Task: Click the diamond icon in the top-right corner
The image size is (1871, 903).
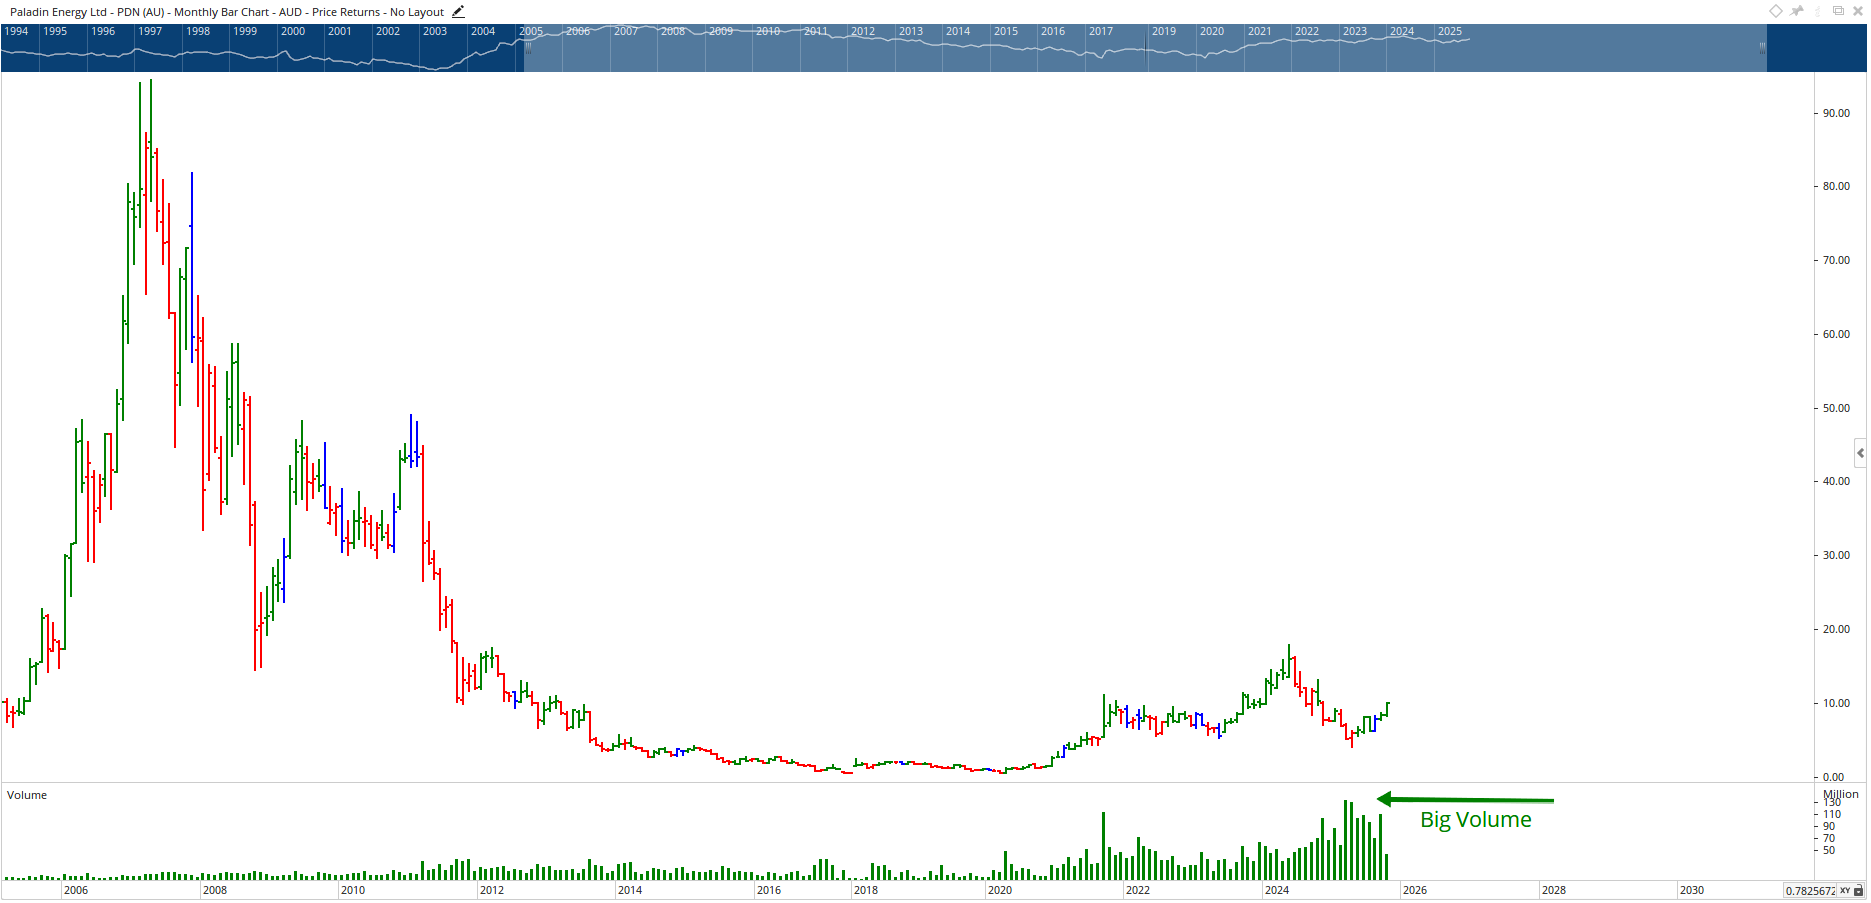Action: [1776, 11]
